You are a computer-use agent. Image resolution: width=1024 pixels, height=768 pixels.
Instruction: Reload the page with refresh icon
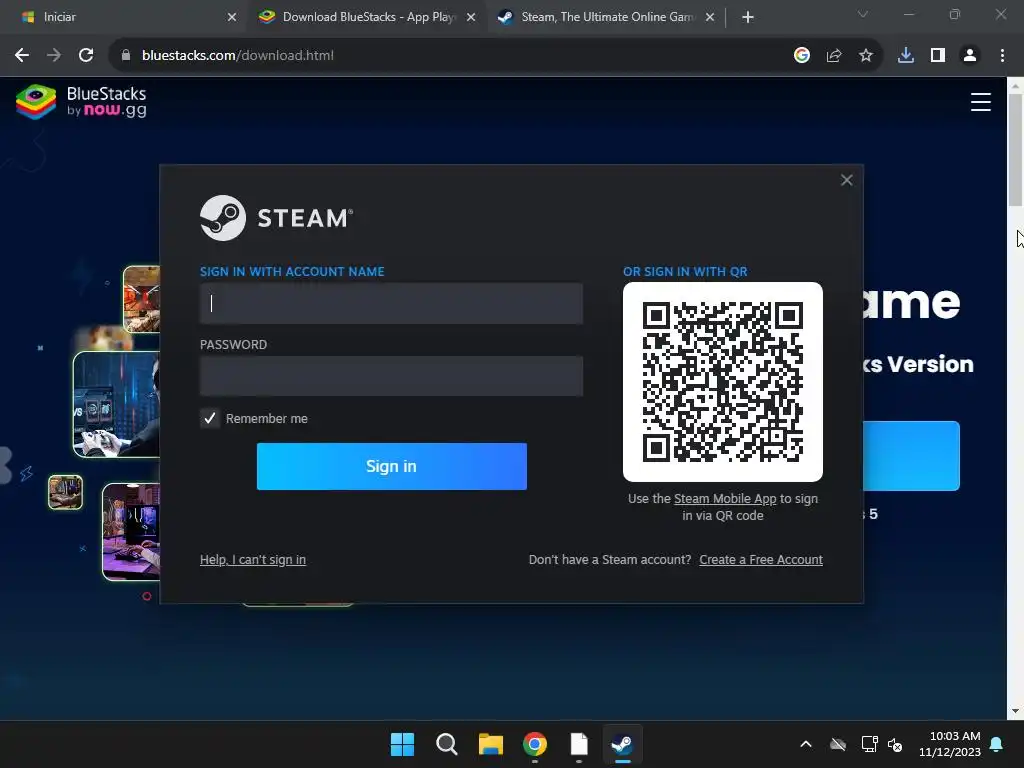coord(86,56)
